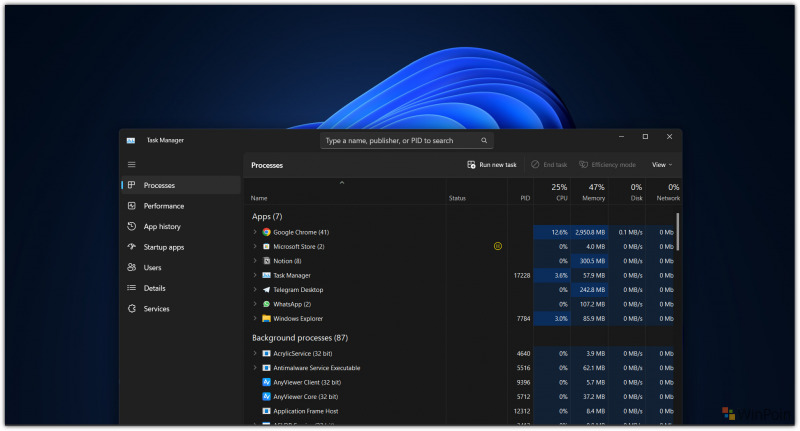Expand the Notion process group
This screenshot has height=431, width=800.
click(255, 261)
